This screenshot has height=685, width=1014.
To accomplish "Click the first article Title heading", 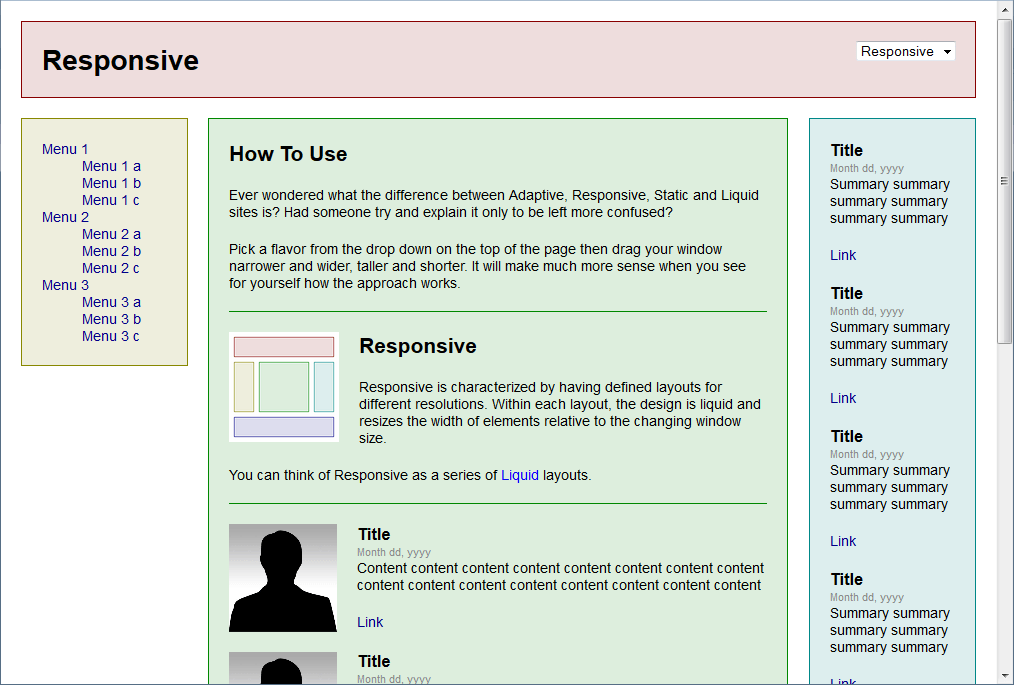I will click(x=374, y=534).
